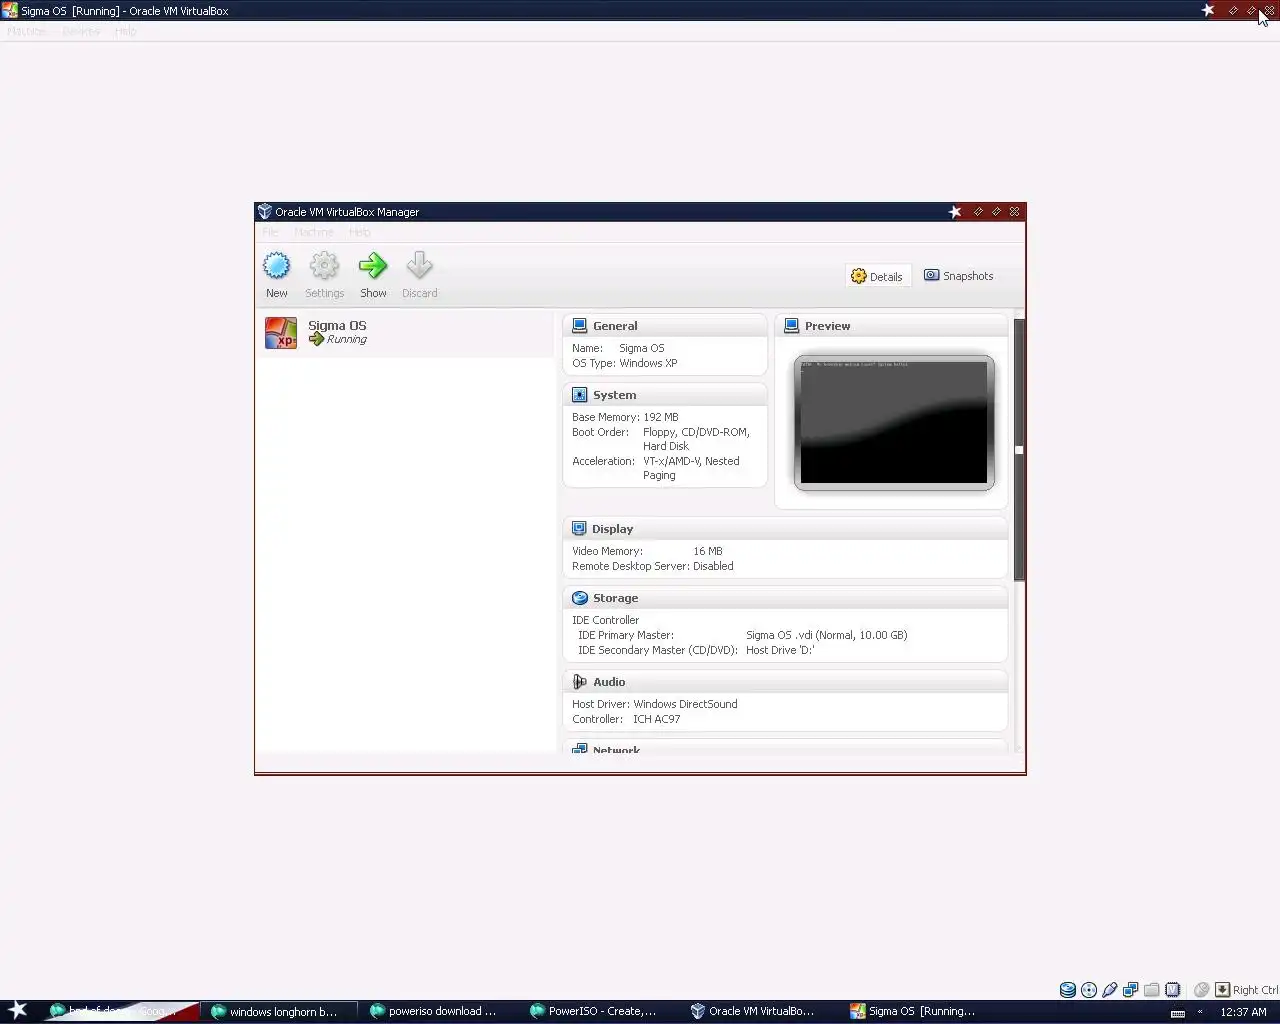Image resolution: width=1280 pixels, height=1024 pixels.
Task: Switch to the Snapshots view
Action: point(959,276)
